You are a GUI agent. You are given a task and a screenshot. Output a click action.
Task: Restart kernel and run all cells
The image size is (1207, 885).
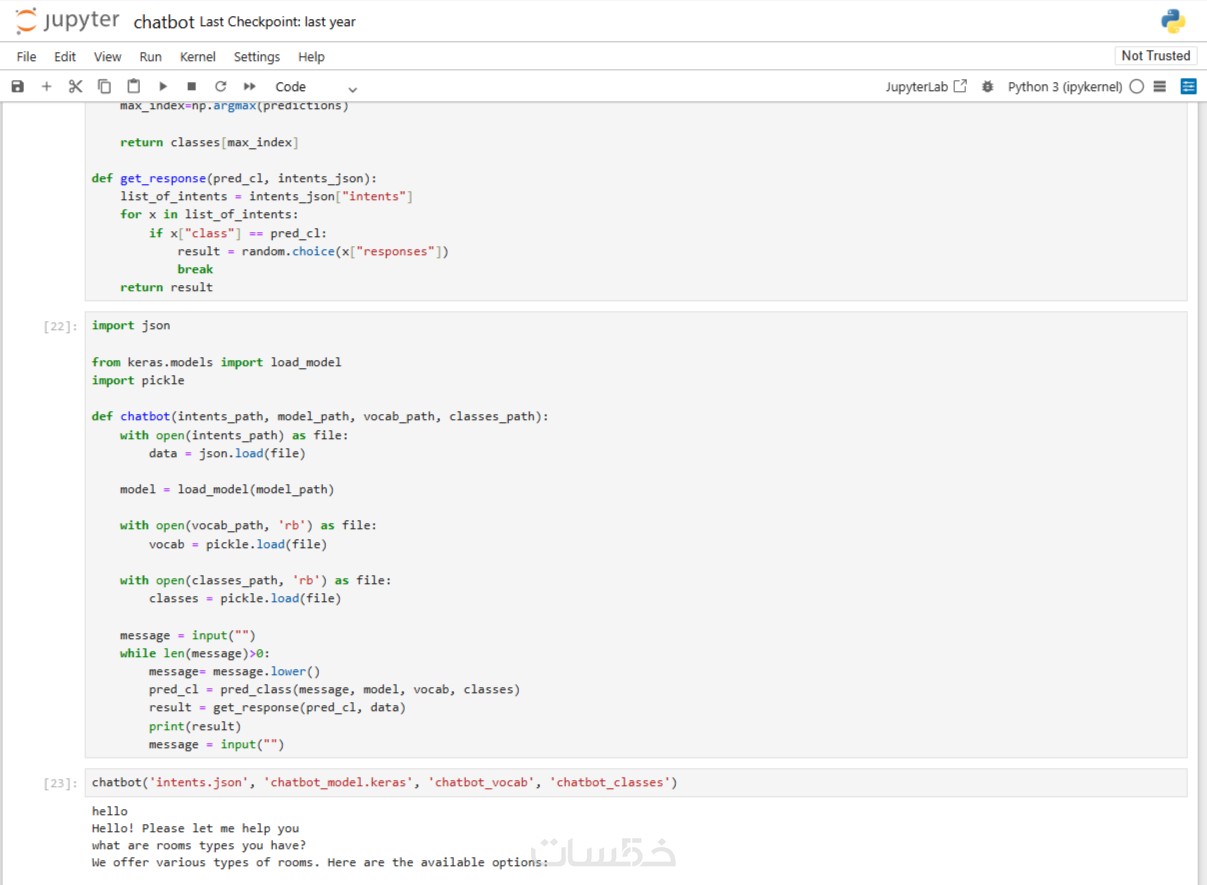point(250,87)
